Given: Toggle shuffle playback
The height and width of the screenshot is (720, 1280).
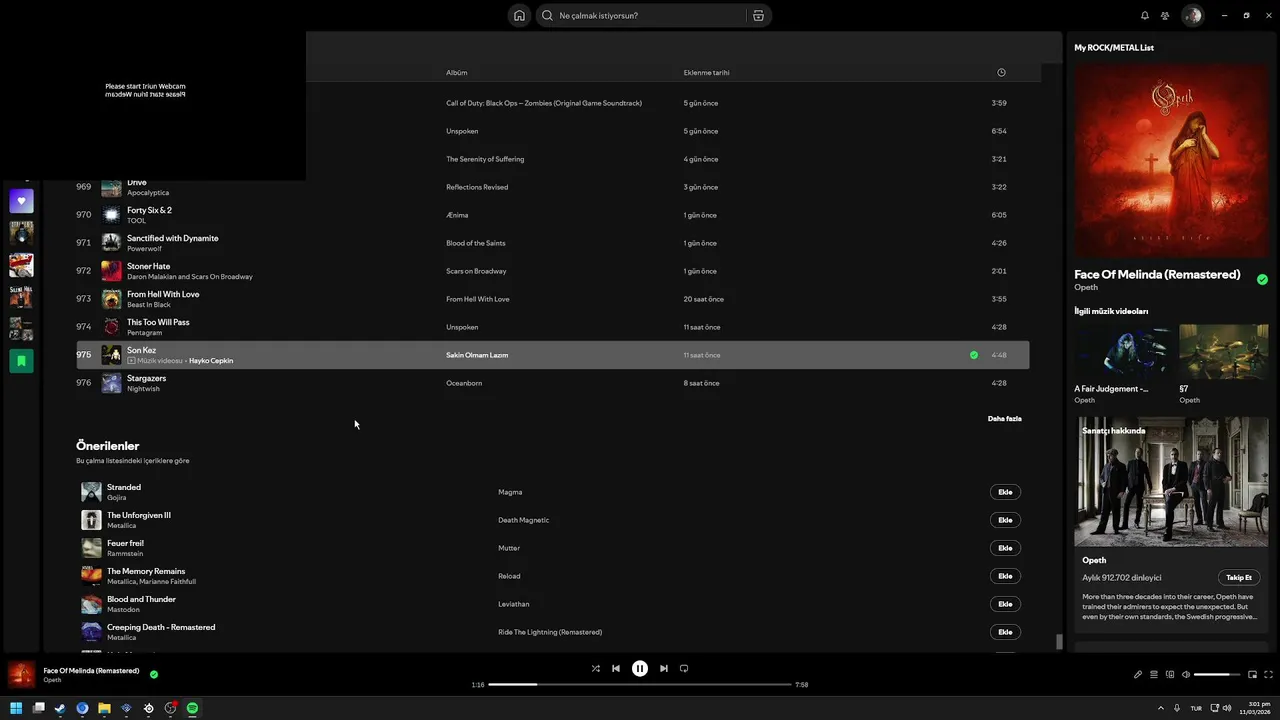Looking at the screenshot, I should point(595,669).
